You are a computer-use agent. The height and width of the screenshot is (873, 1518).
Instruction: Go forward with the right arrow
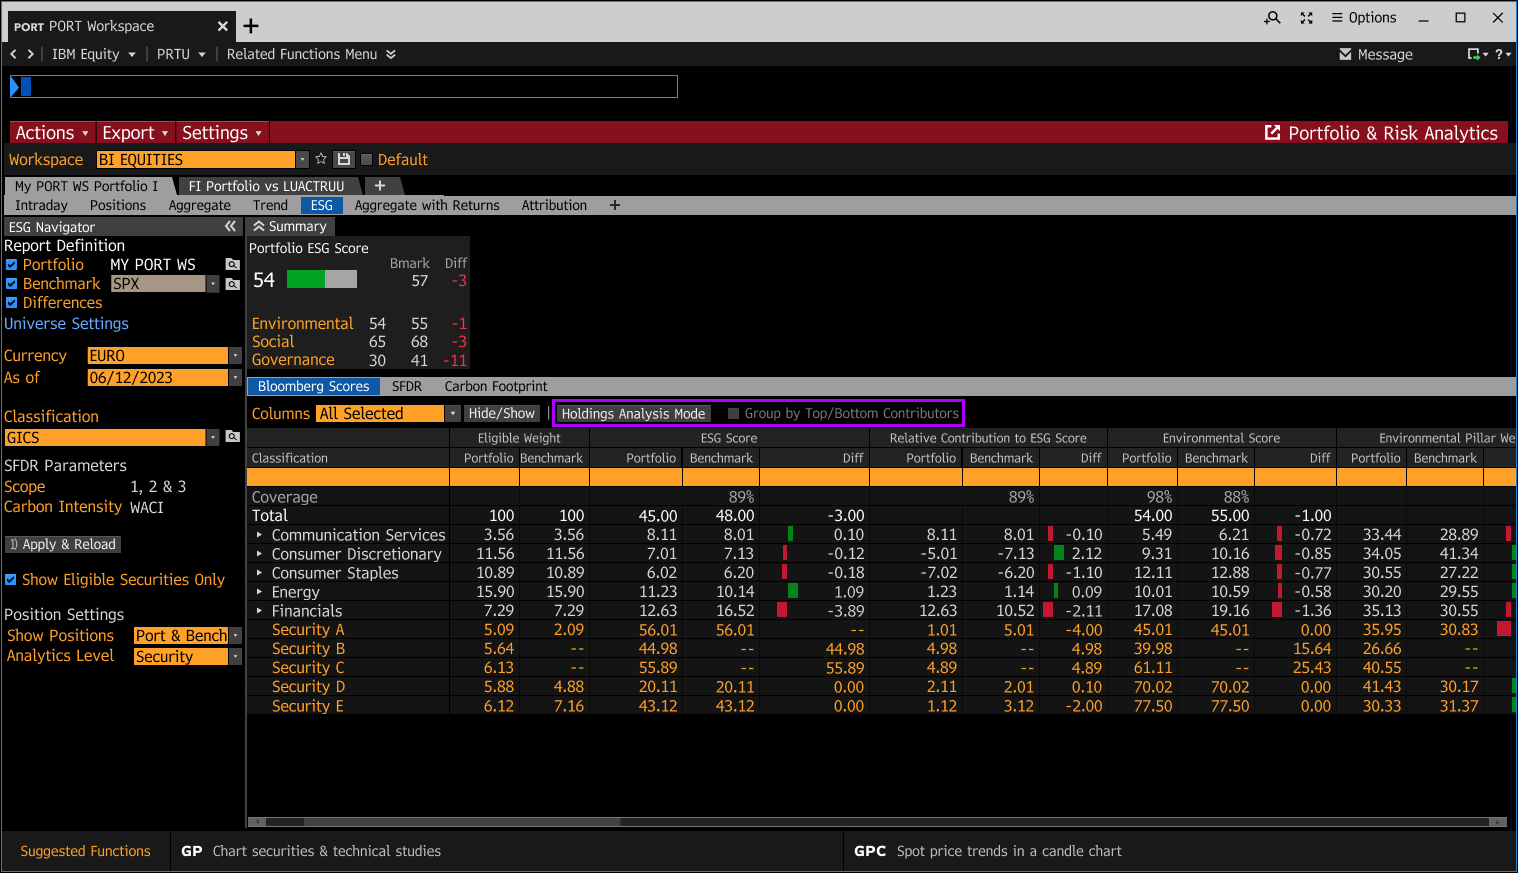(x=31, y=54)
